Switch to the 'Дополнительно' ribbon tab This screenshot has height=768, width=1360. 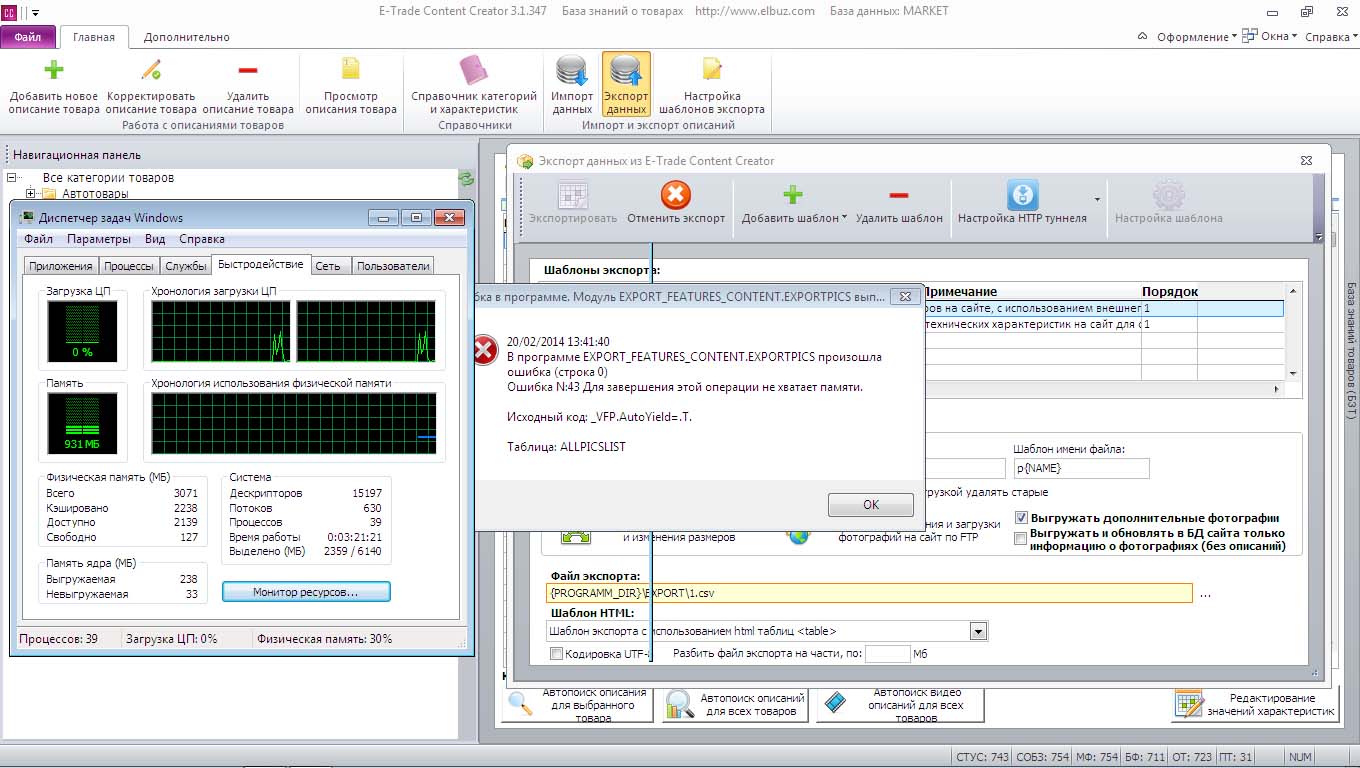(187, 37)
